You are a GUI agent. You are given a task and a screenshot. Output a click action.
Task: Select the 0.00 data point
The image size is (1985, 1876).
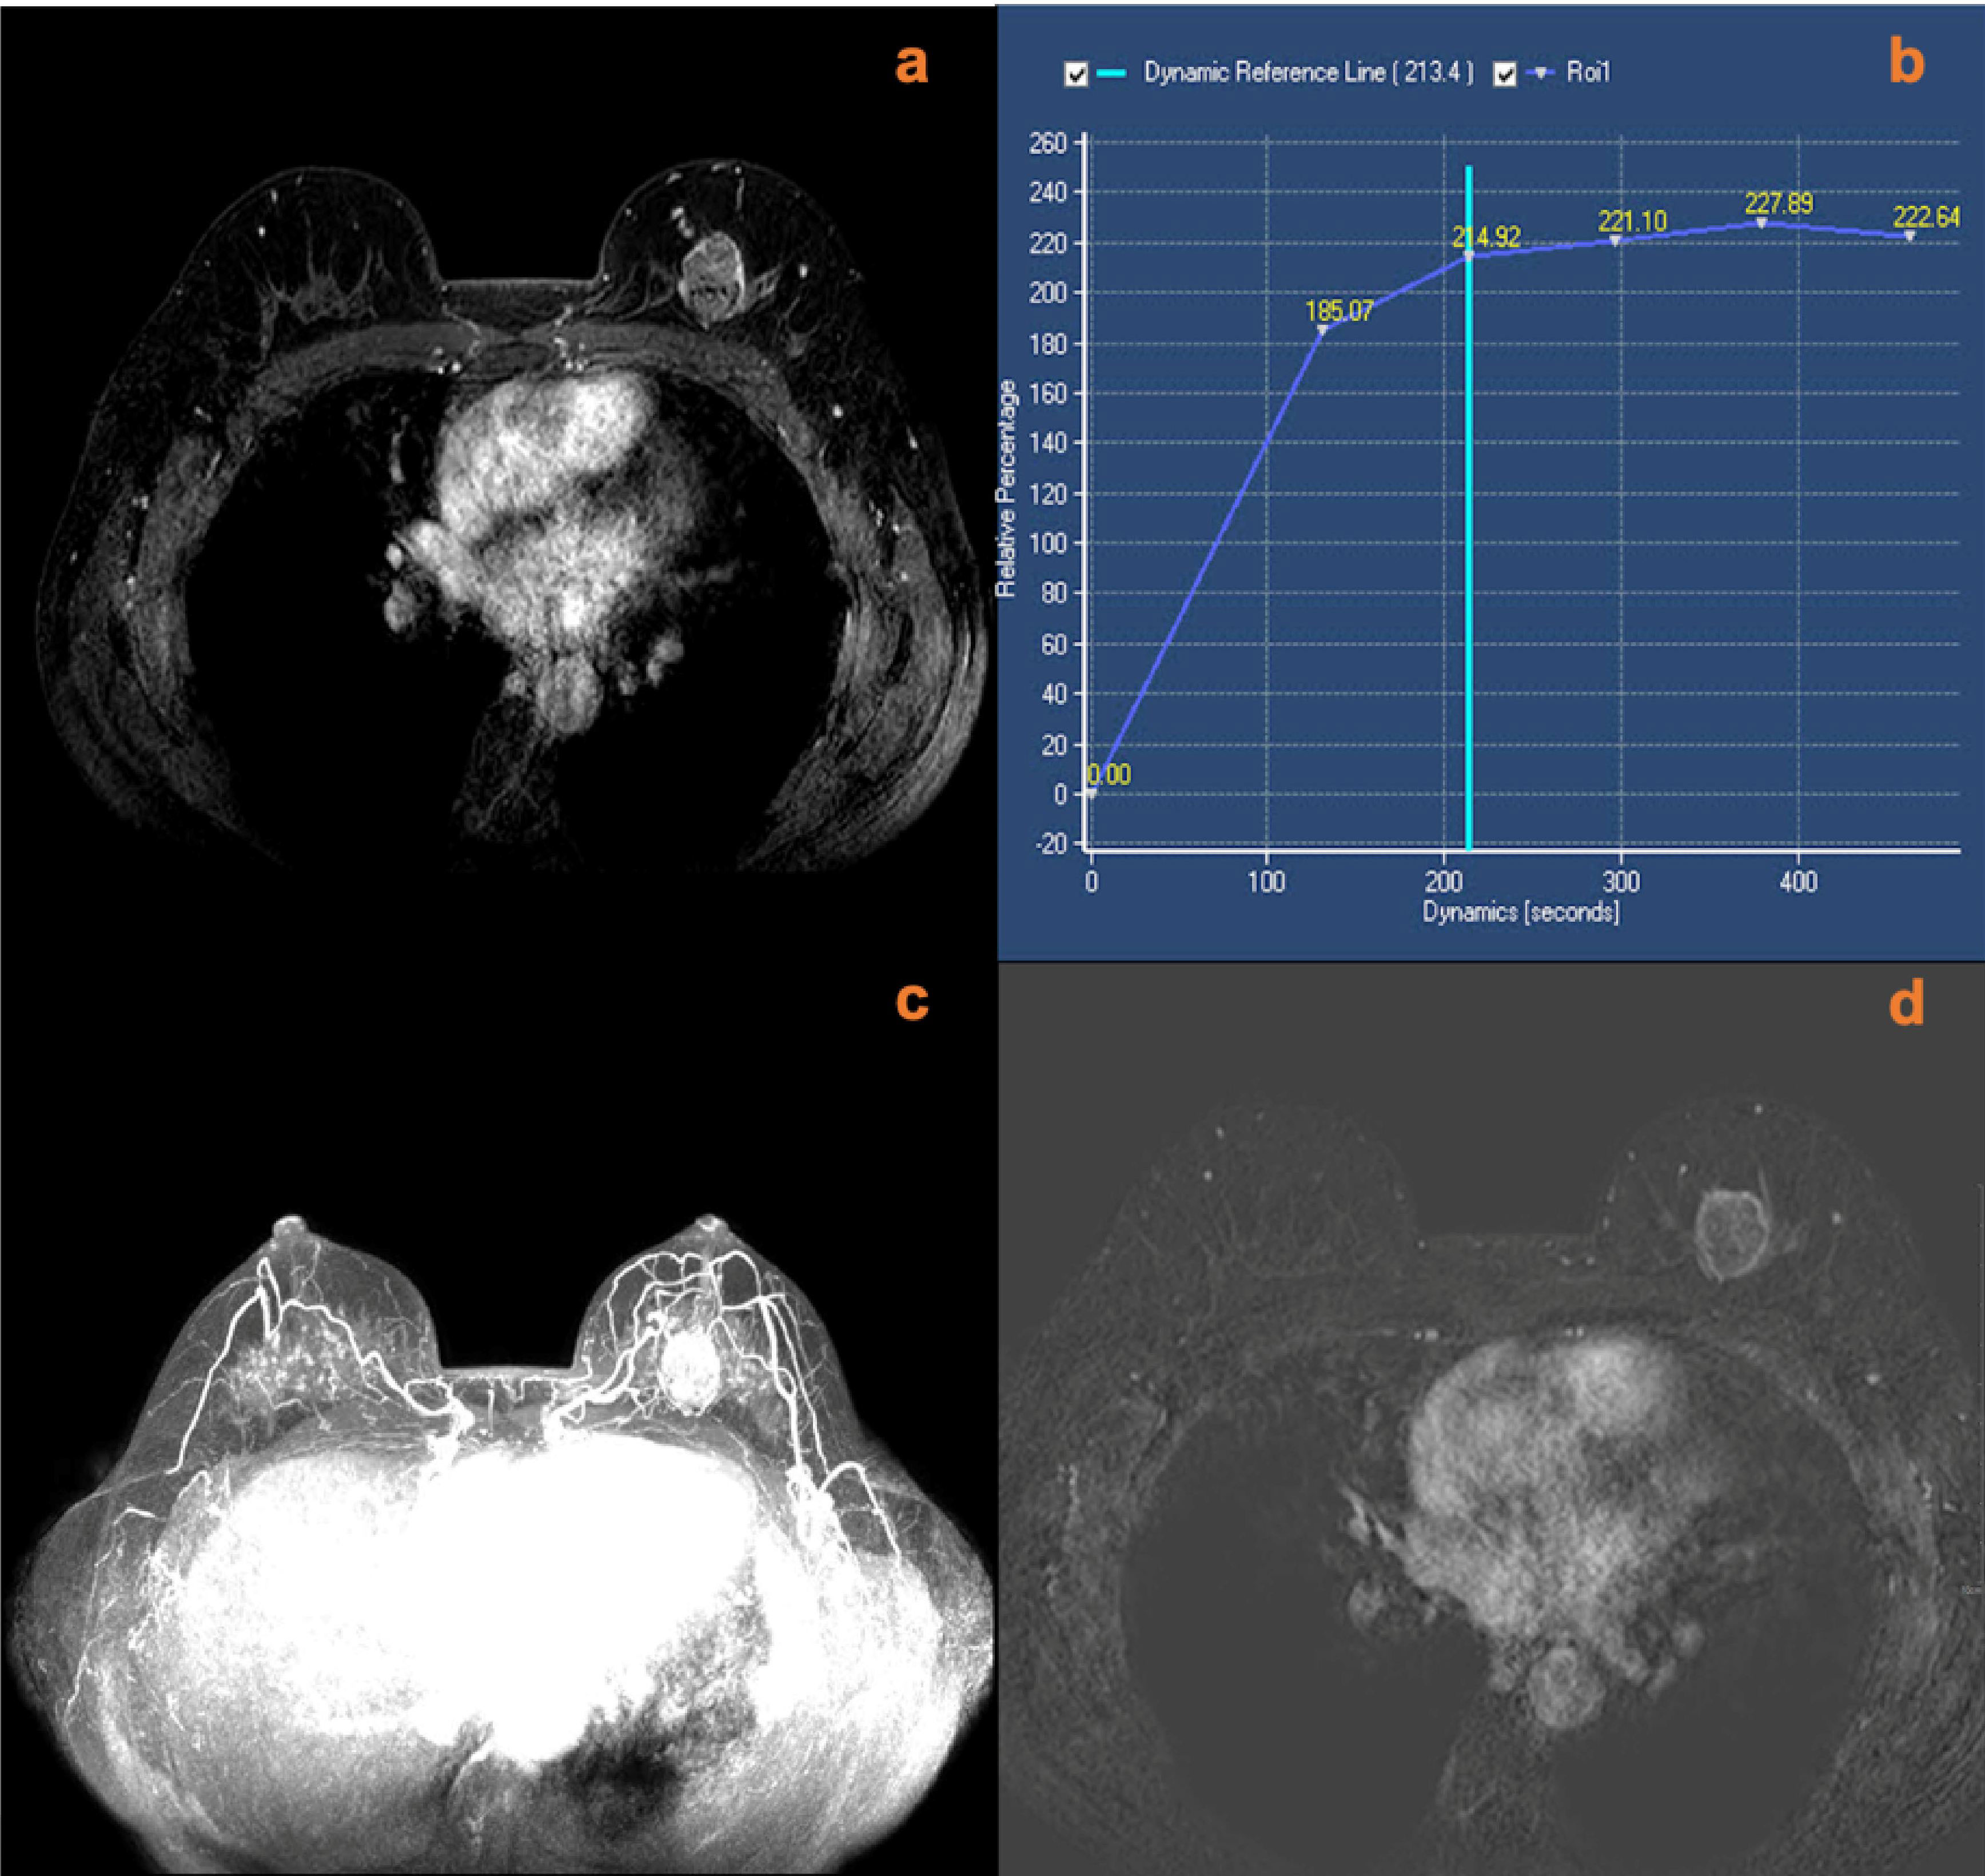click(x=1091, y=794)
